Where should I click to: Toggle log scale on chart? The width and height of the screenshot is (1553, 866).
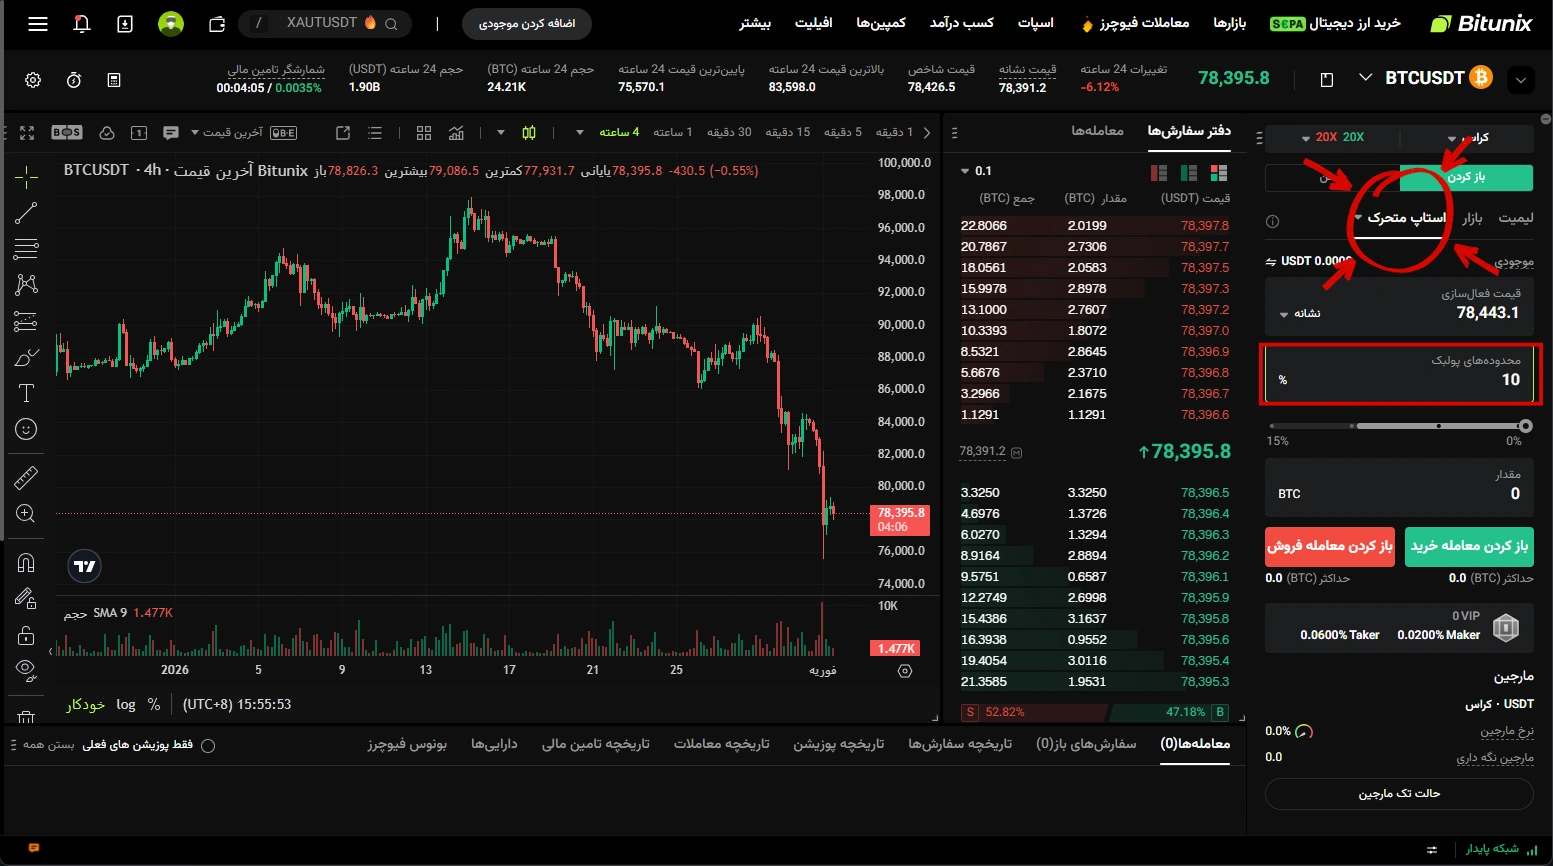pyautogui.click(x=125, y=704)
